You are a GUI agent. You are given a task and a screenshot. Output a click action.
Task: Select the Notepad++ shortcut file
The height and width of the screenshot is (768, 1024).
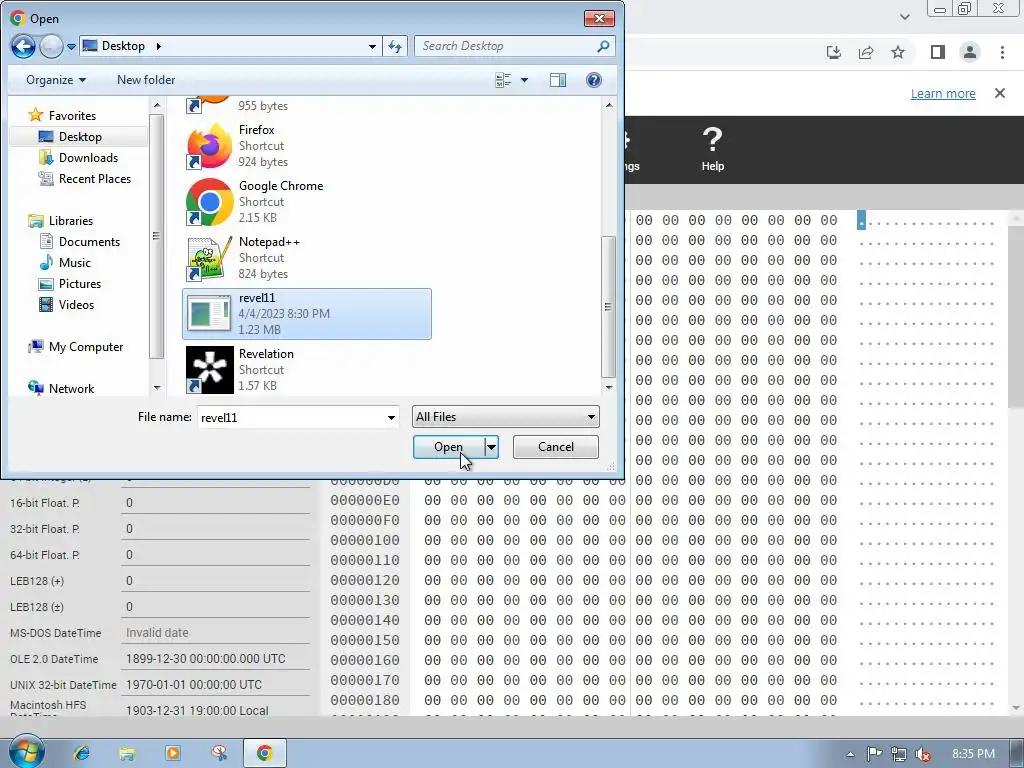[307, 258]
